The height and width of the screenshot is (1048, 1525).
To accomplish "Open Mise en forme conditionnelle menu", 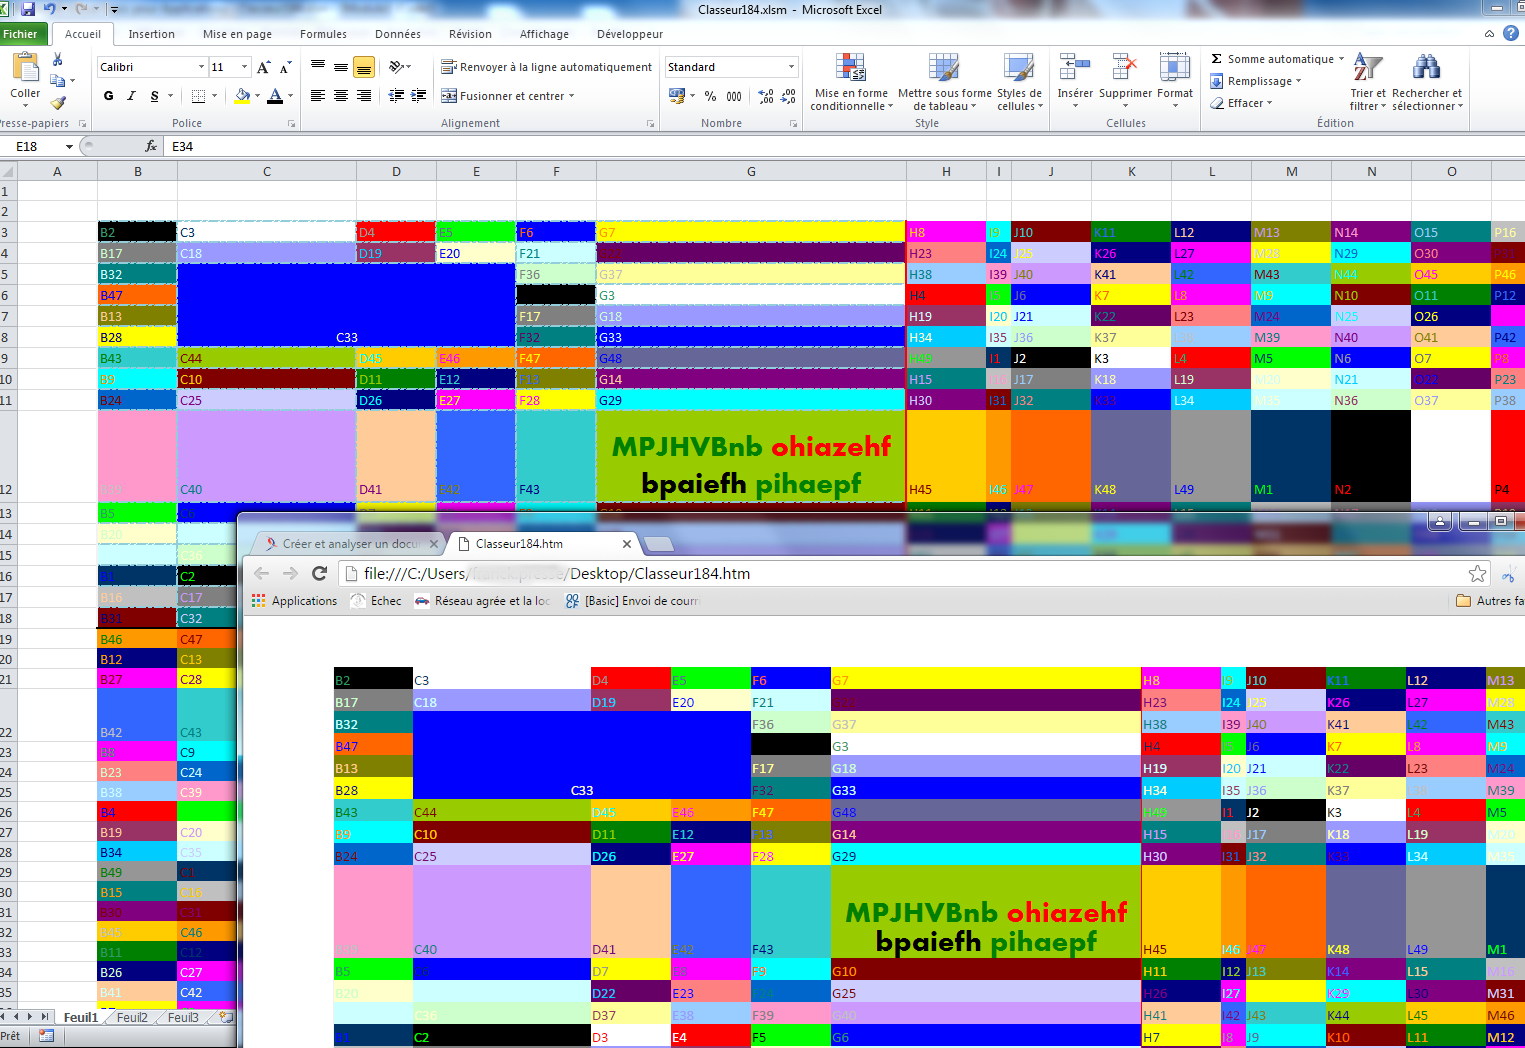I will click(x=851, y=81).
